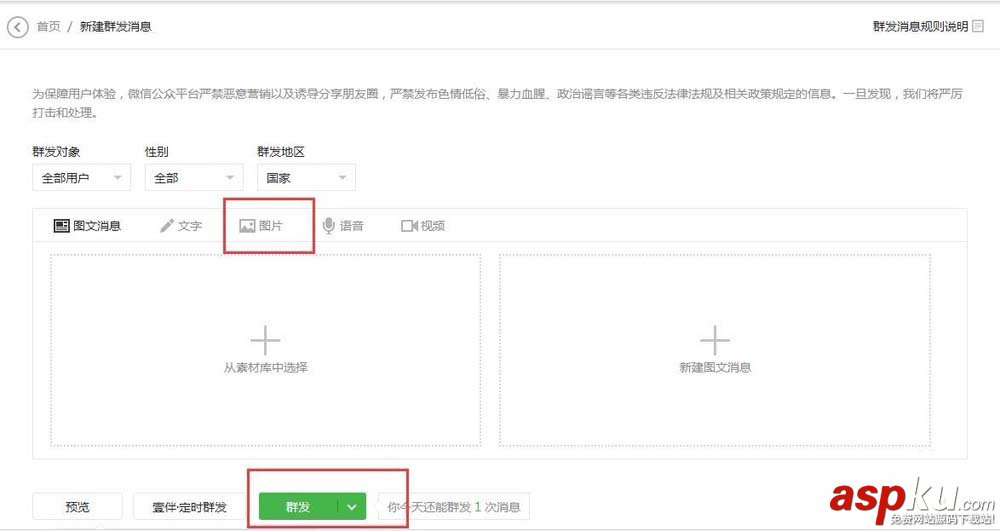This screenshot has height=531, width=1000.
Task: Click the 群发对象 label
Action: [57, 152]
